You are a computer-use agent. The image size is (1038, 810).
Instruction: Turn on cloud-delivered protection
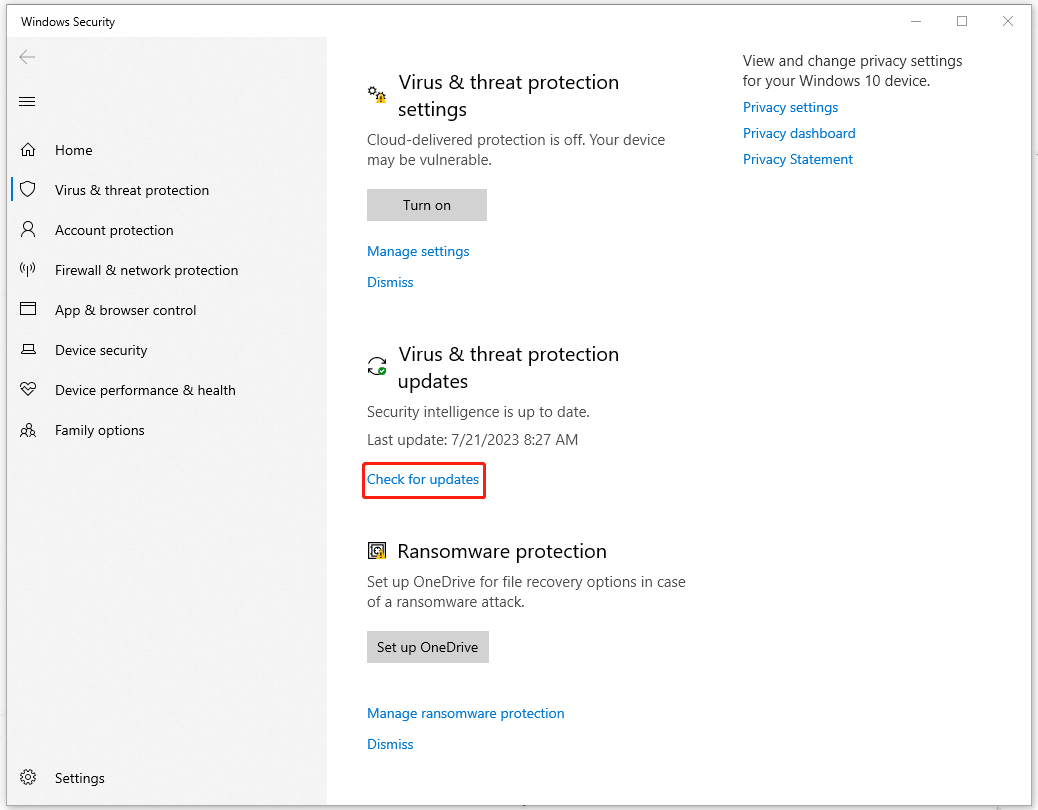(427, 205)
